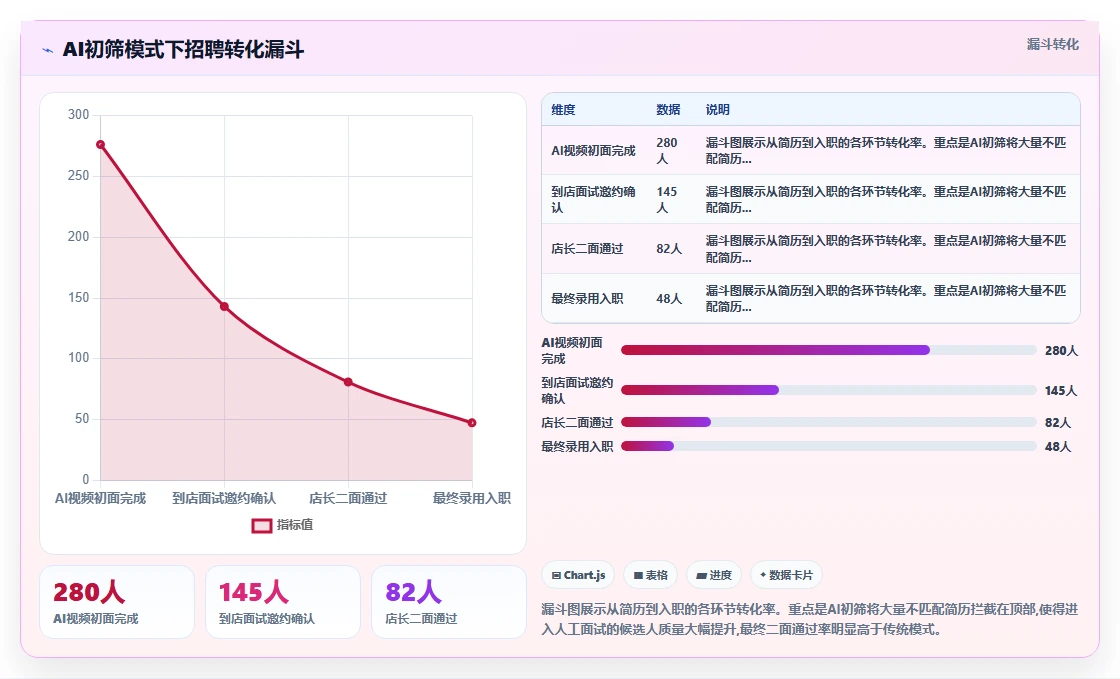The height and width of the screenshot is (679, 1120).
Task: Select the 最终录用入职 data point on chart
Action: point(472,423)
